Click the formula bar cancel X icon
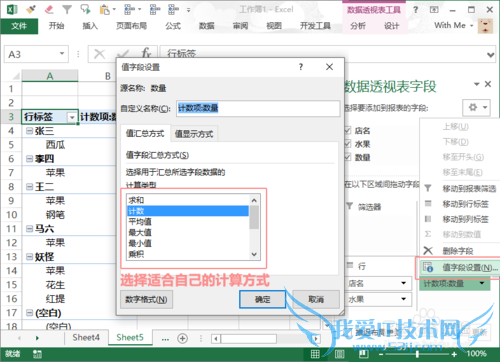Image resolution: width=500 pixels, height=362 pixels. tap(99, 54)
